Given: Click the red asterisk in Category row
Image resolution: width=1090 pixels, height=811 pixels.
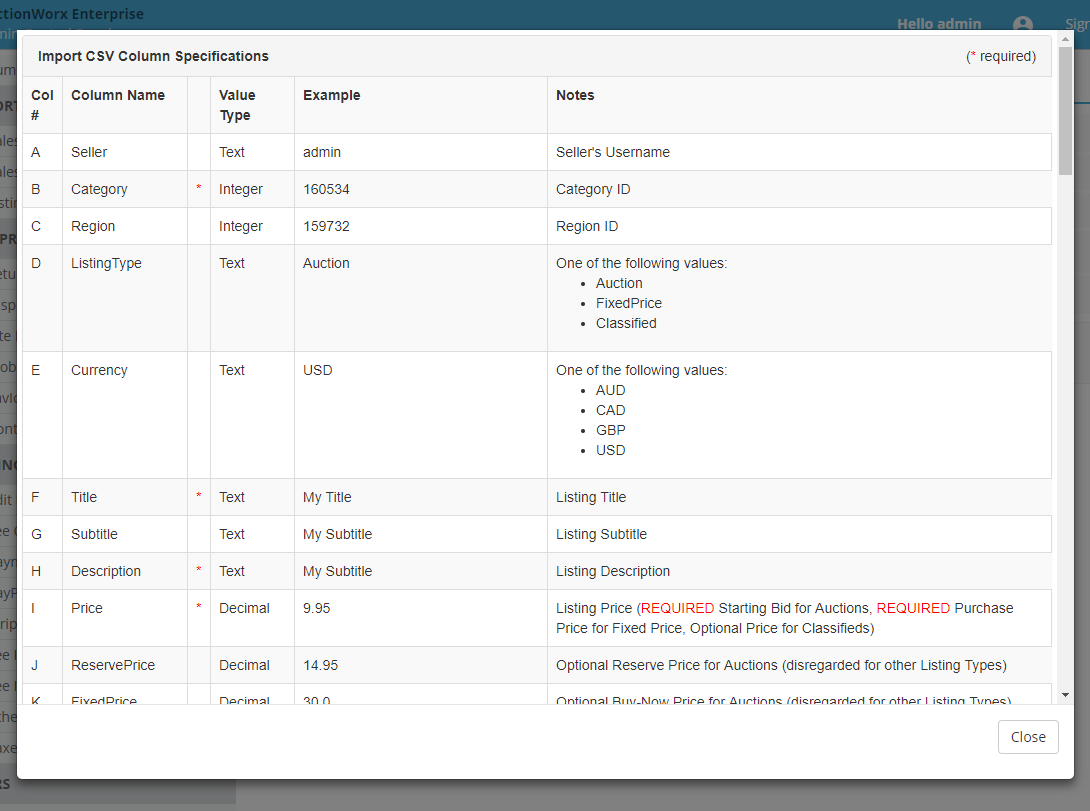Looking at the screenshot, I should [x=198, y=188].
